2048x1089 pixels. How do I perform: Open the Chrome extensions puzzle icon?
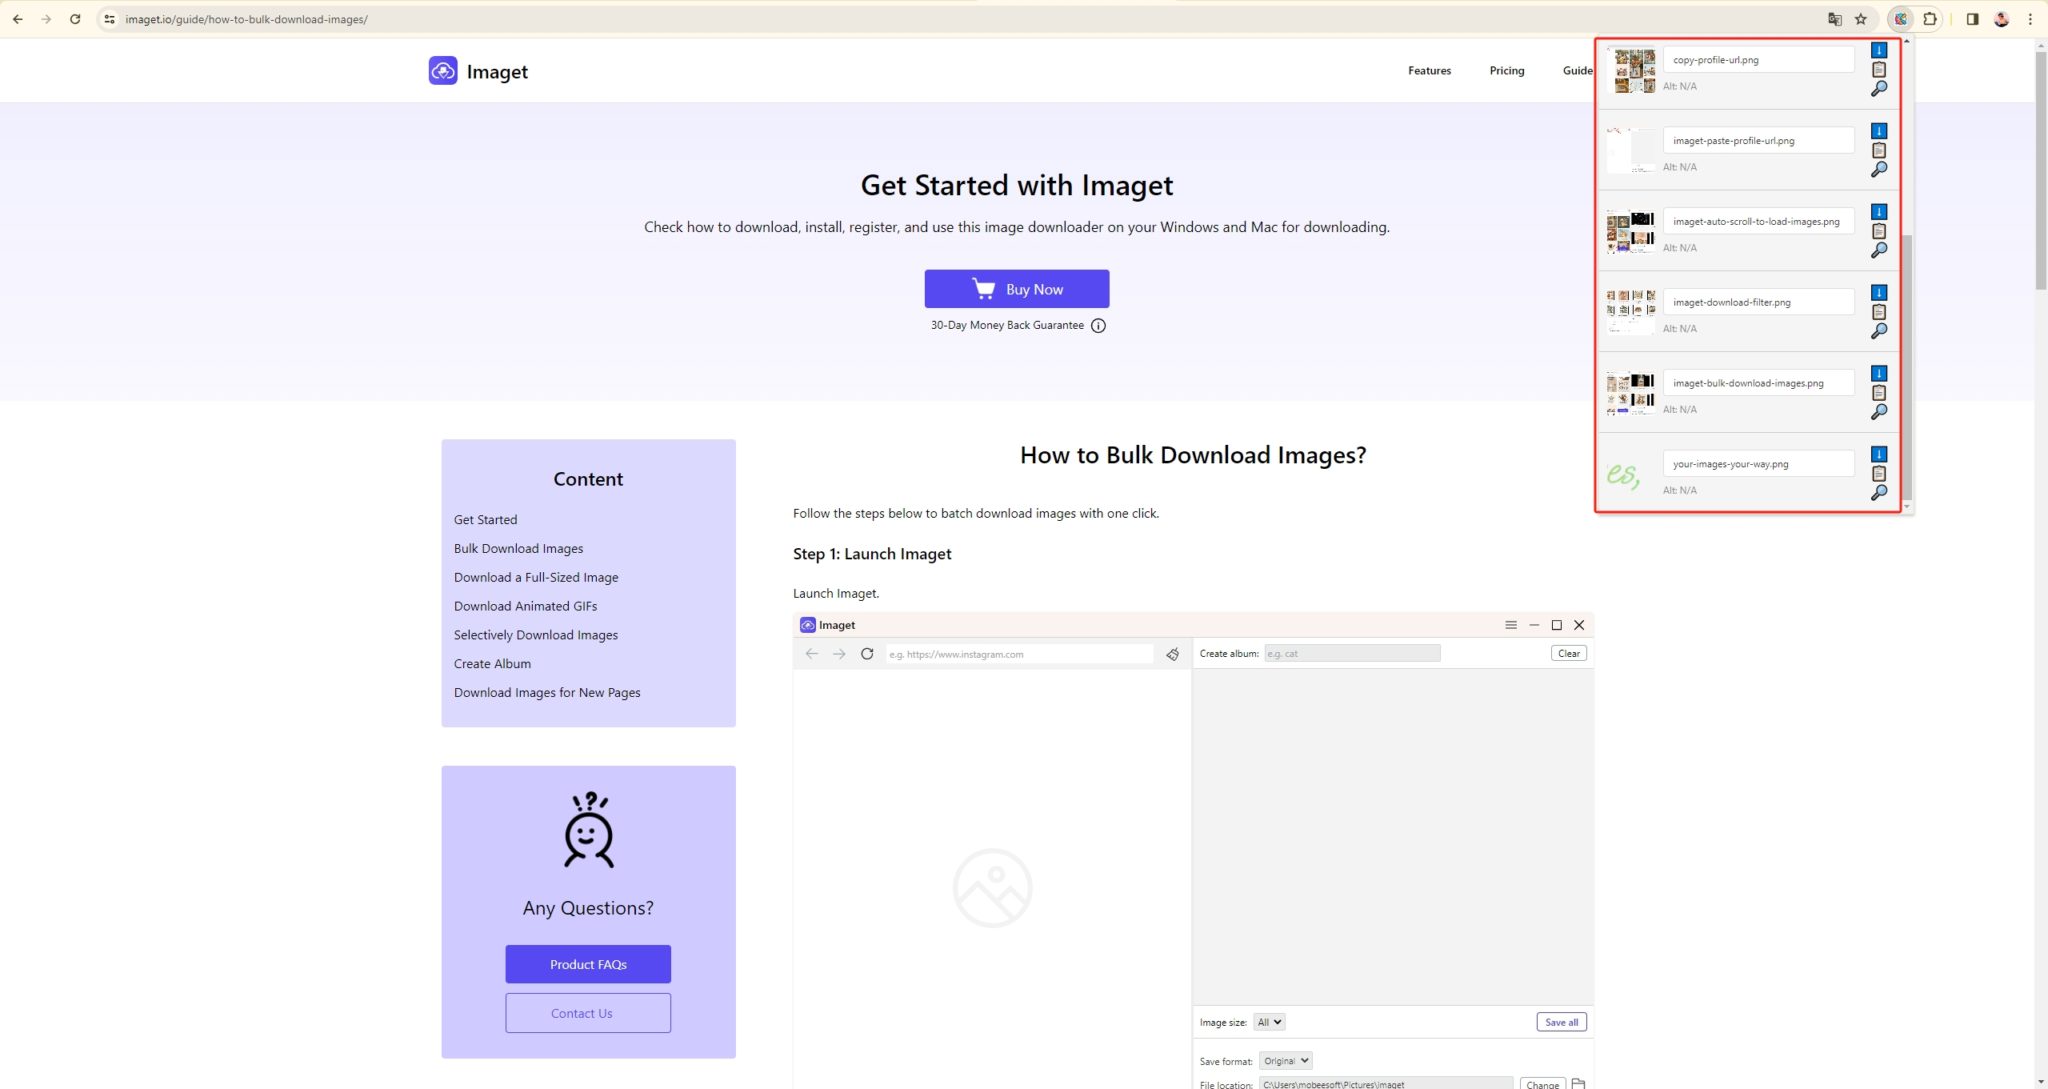pyautogui.click(x=1930, y=18)
